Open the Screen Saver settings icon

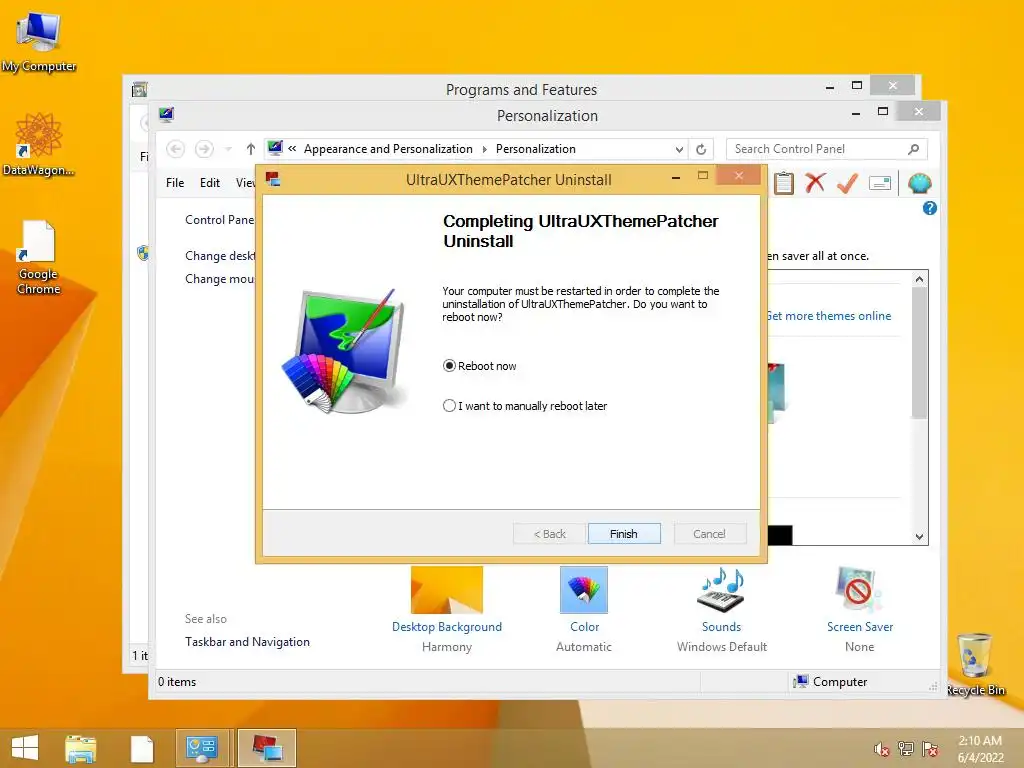[x=859, y=590]
